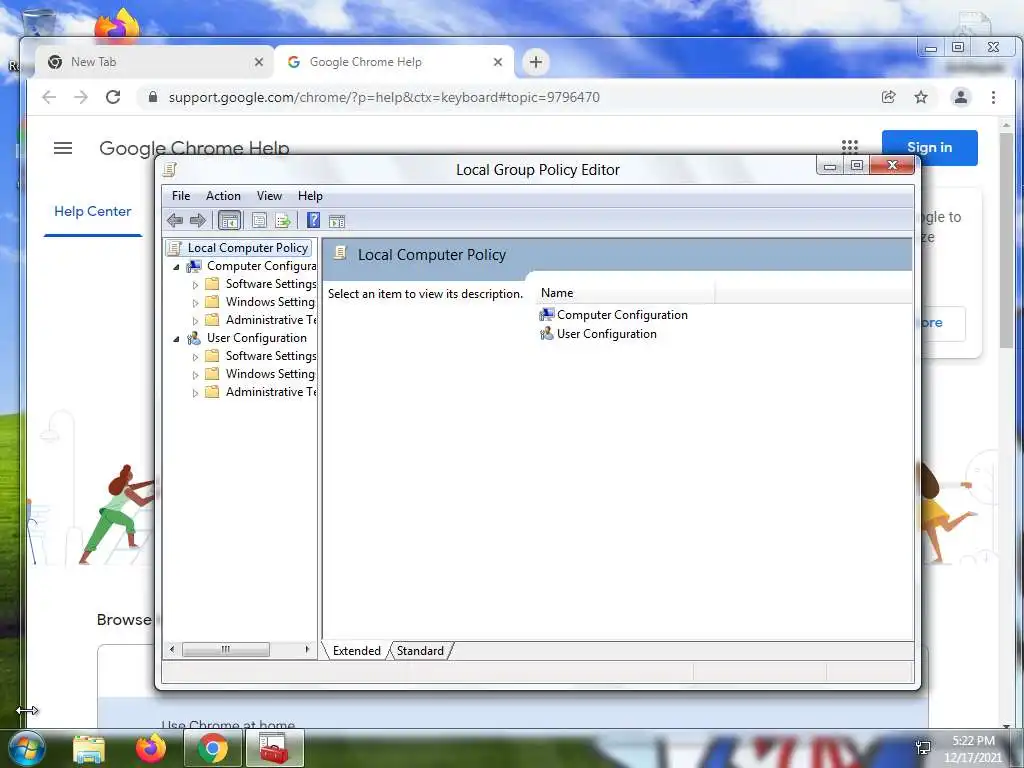Switch to the Standard tab
Image resolution: width=1024 pixels, height=768 pixels.
(420, 651)
